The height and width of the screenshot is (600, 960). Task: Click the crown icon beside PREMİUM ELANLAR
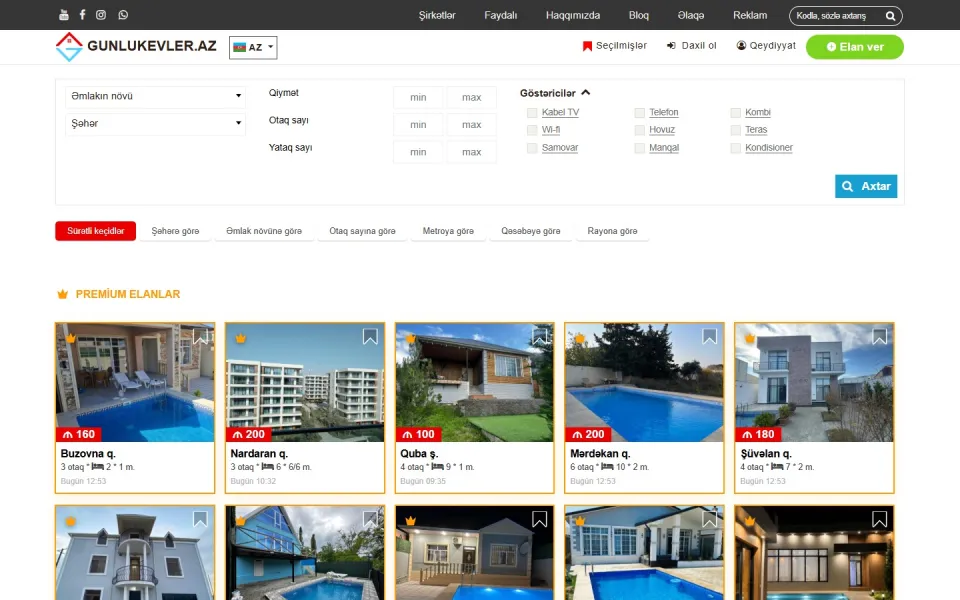[x=62, y=294]
